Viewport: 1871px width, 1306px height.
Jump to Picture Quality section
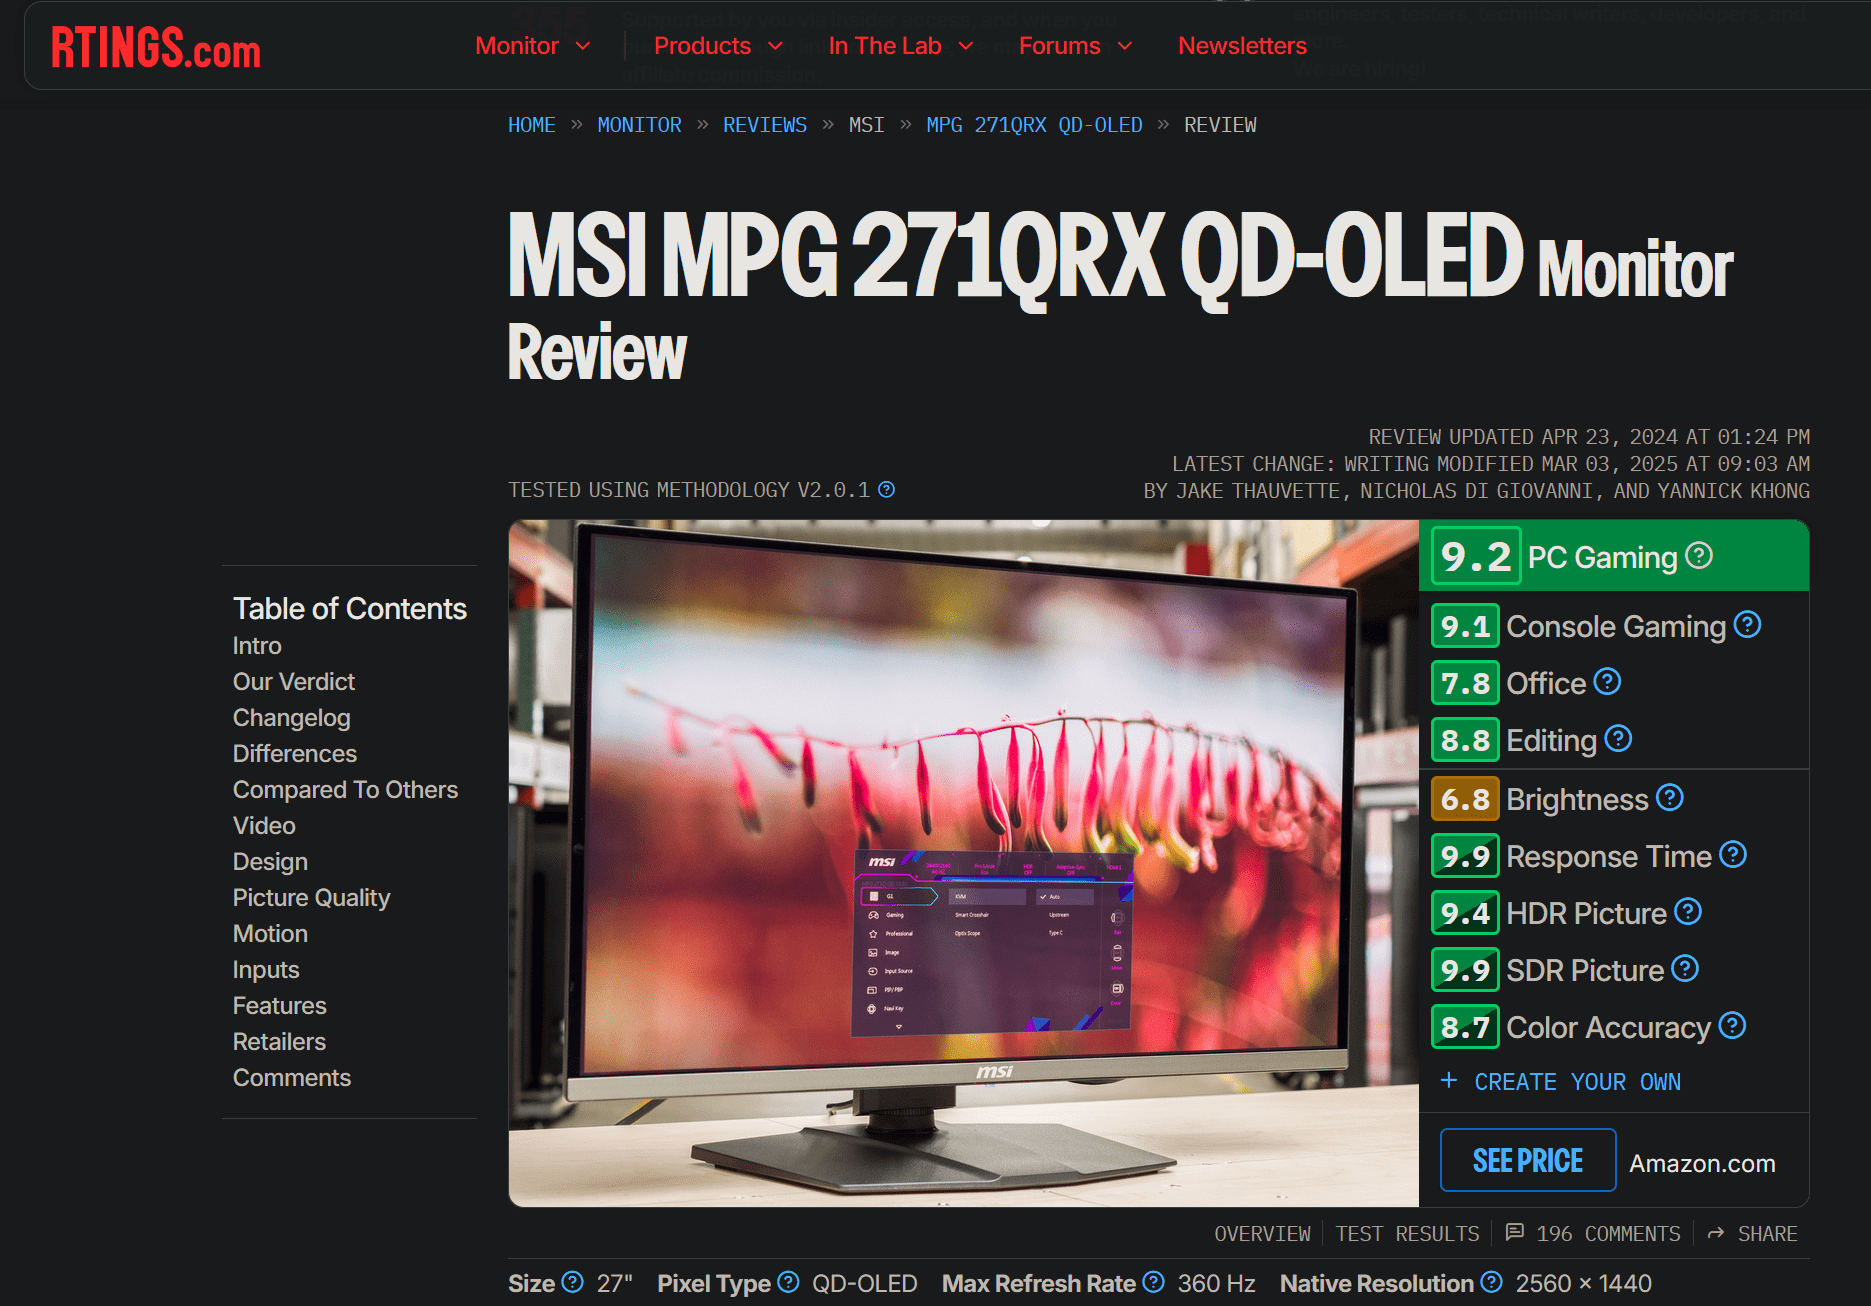pyautogui.click(x=311, y=898)
